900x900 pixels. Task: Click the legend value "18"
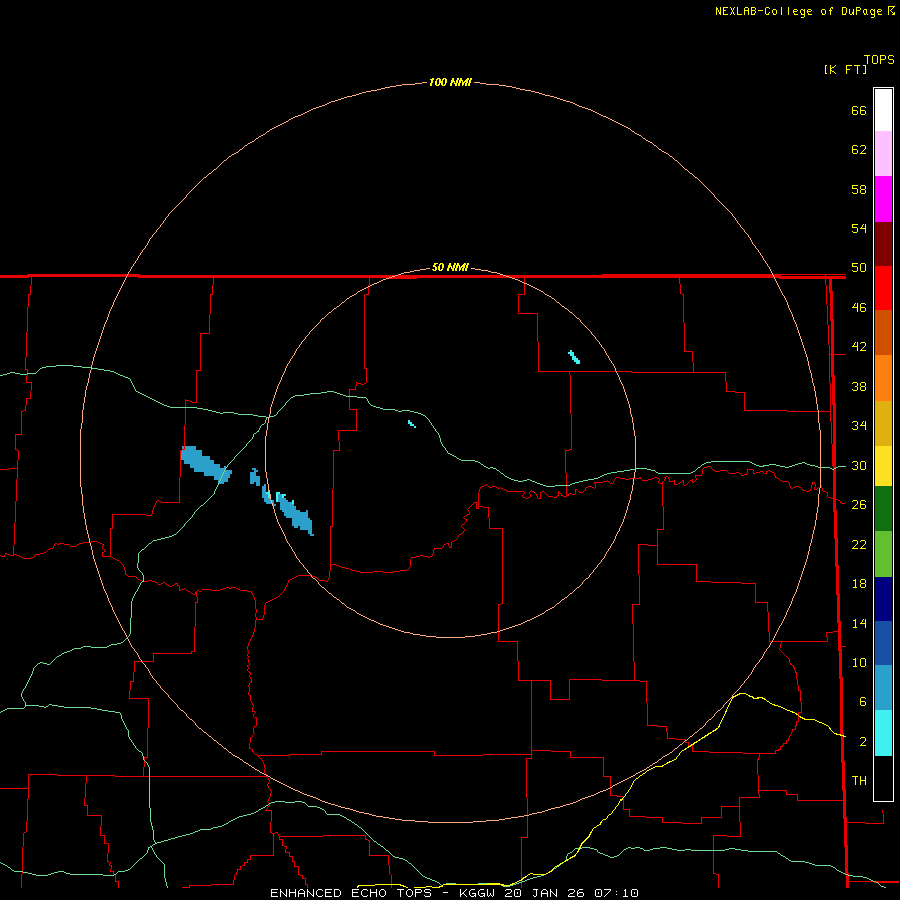pyautogui.click(x=859, y=584)
